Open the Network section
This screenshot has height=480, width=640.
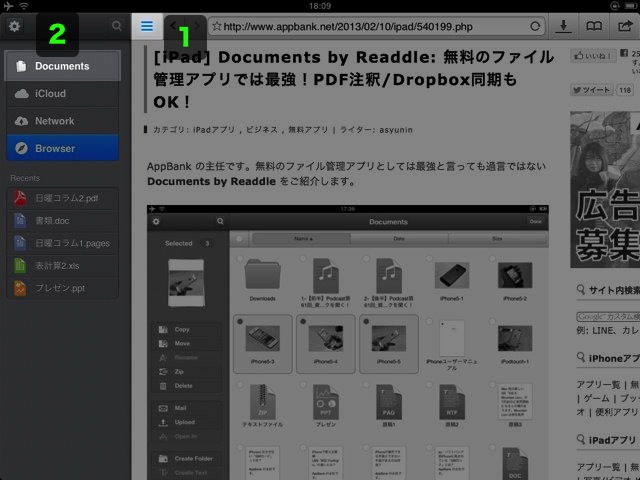62,121
